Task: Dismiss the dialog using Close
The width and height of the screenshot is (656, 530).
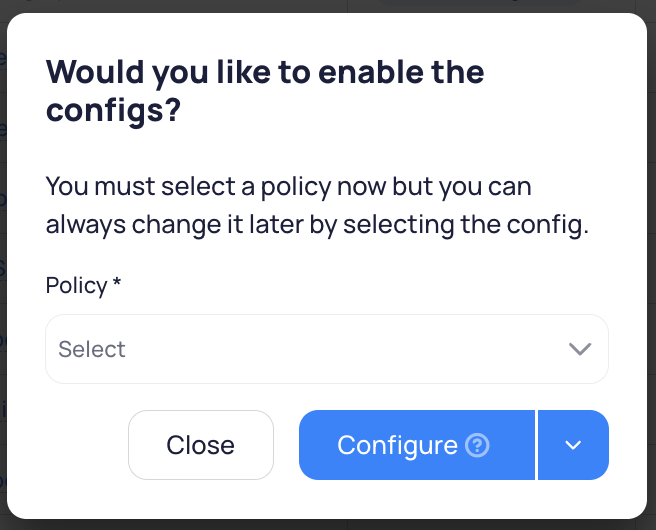Action: click(x=201, y=445)
